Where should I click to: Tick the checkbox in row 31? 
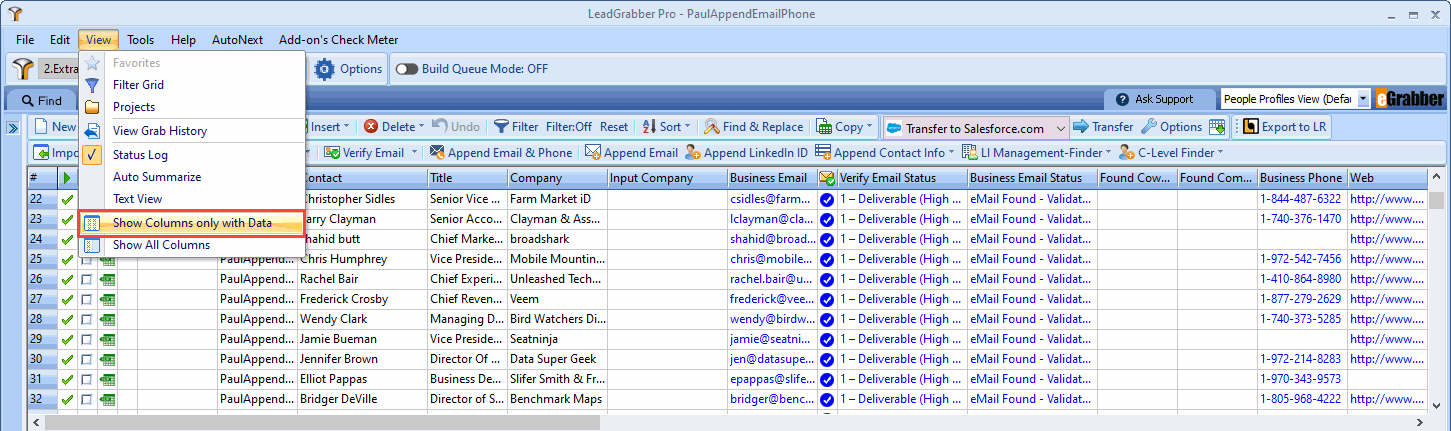pos(87,379)
